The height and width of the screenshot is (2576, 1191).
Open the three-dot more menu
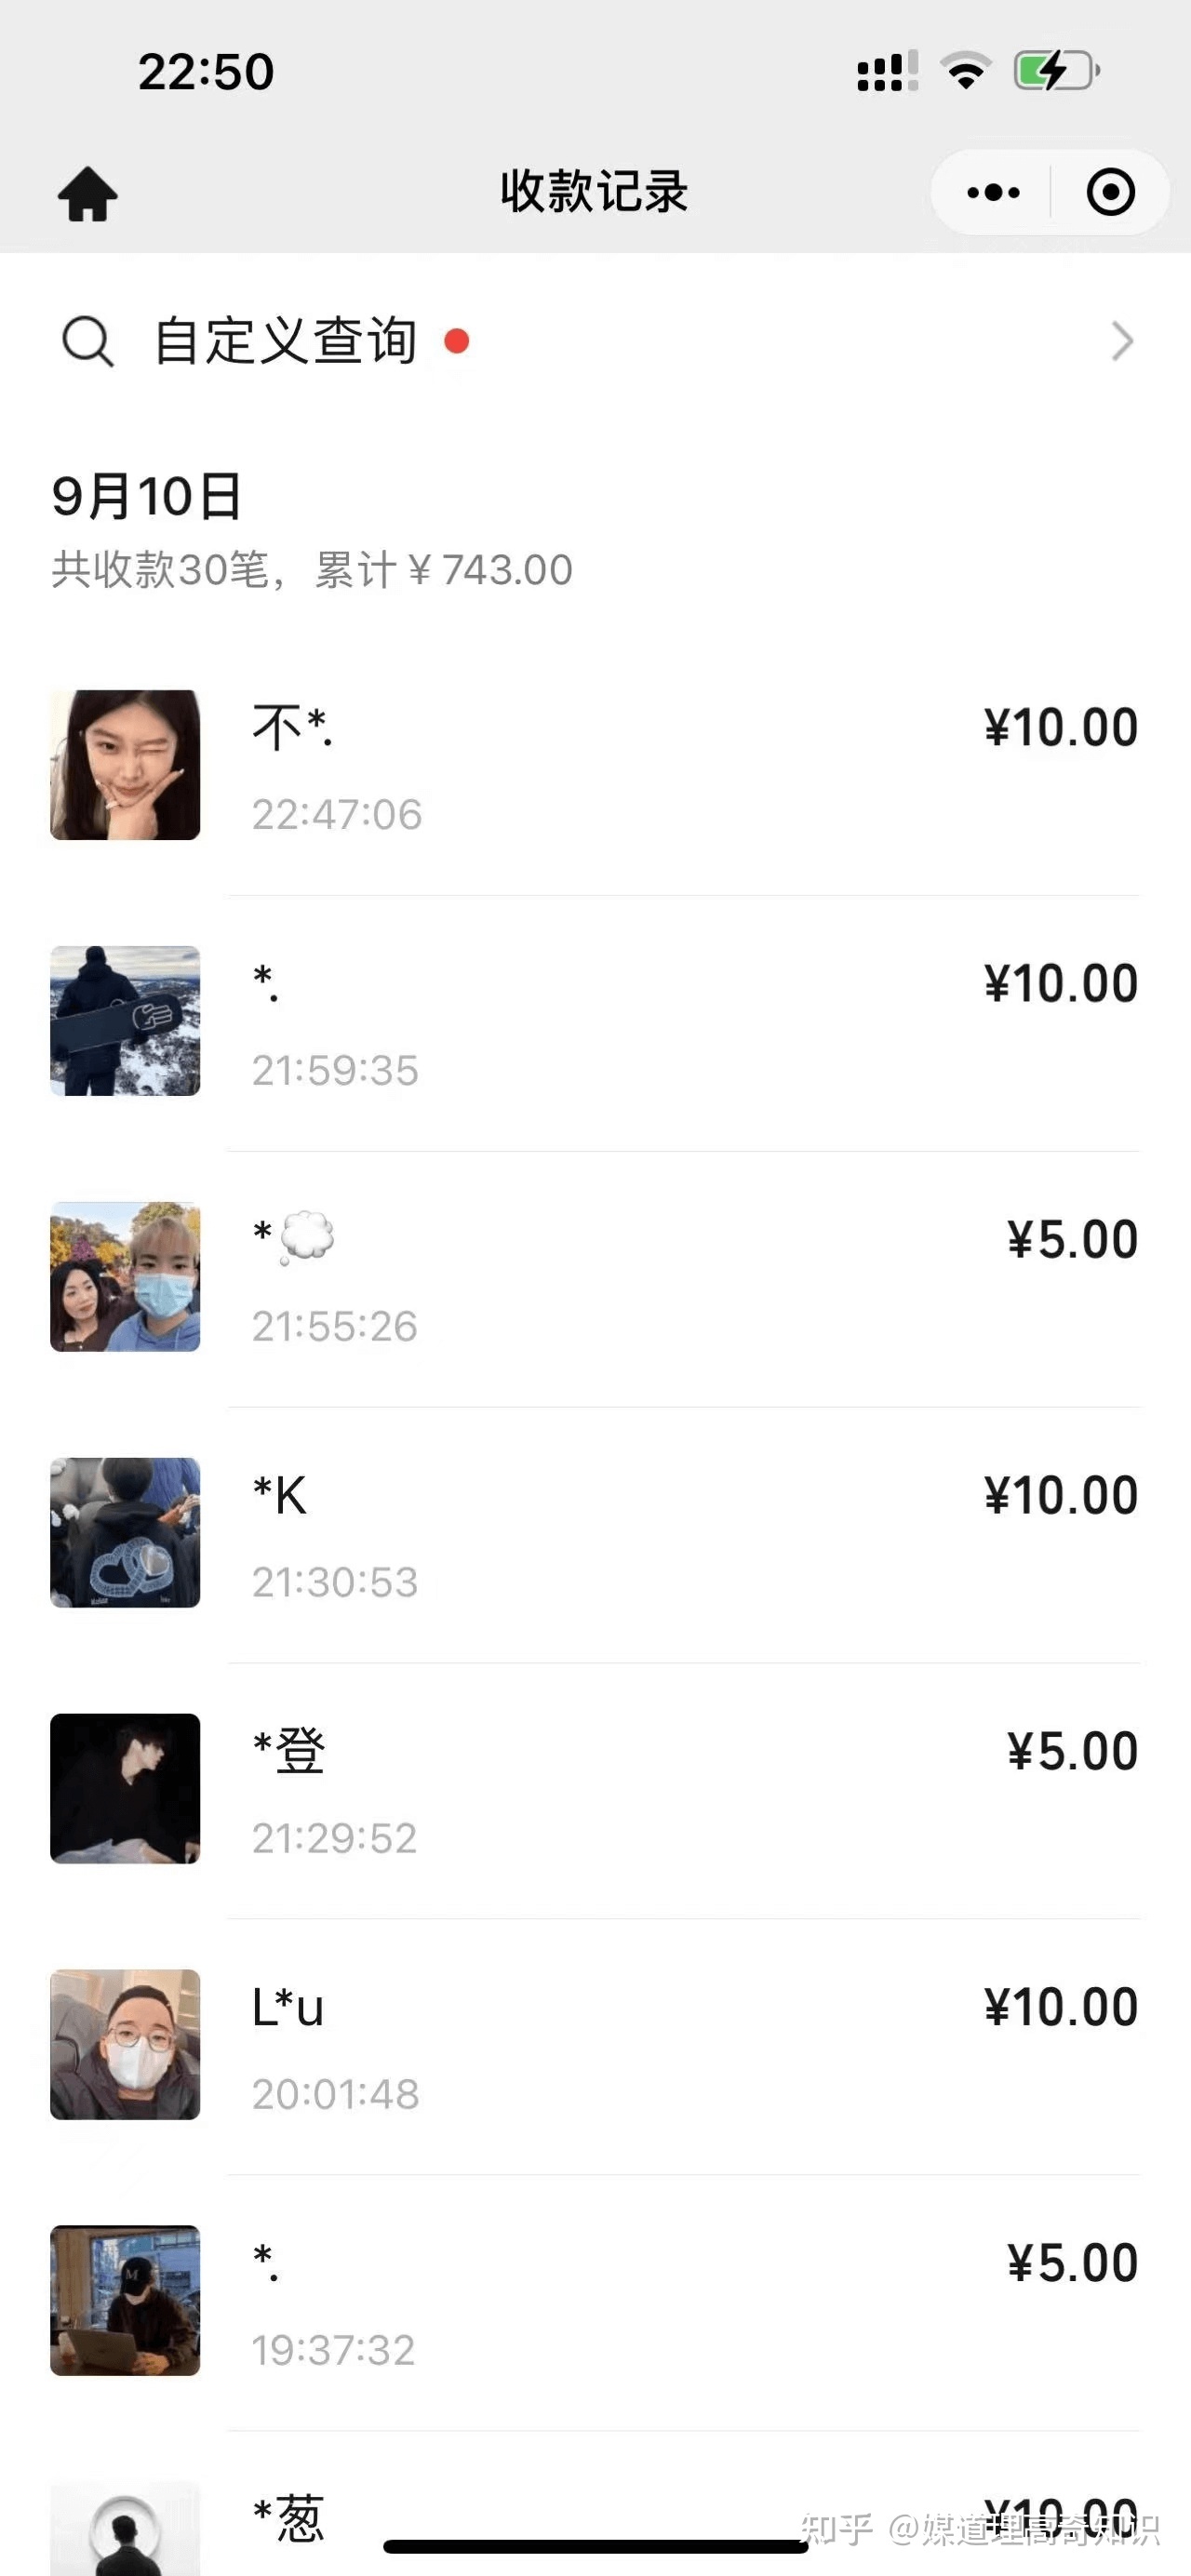coord(993,192)
